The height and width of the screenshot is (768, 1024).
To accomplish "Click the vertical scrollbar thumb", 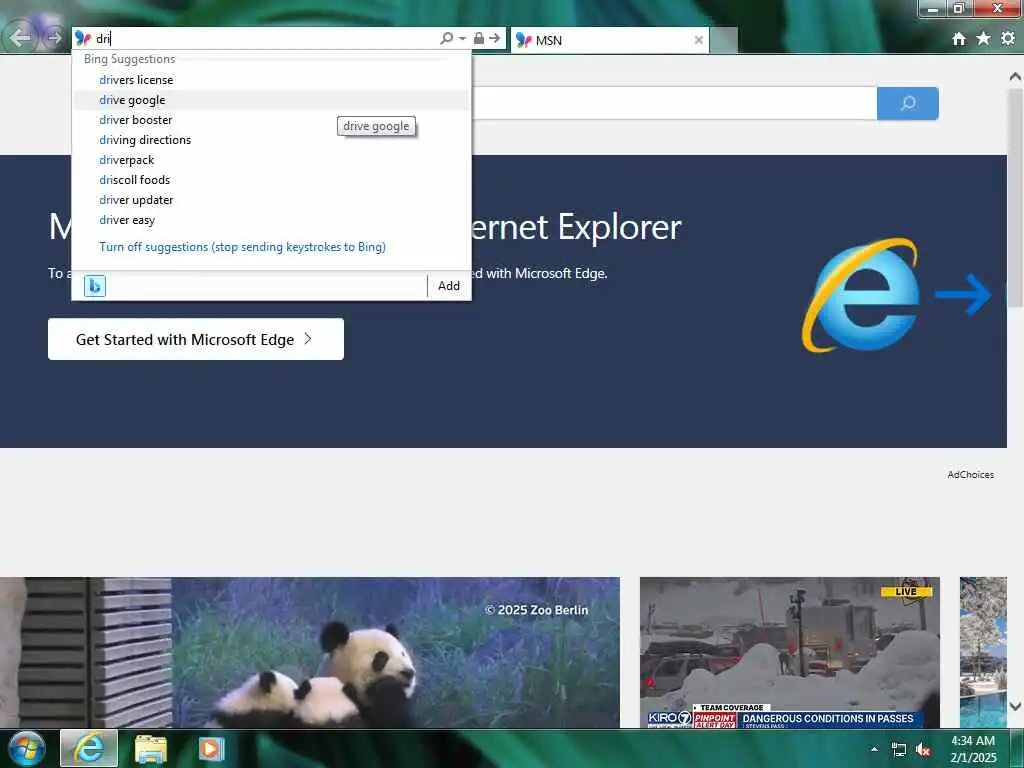I will (x=1015, y=198).
